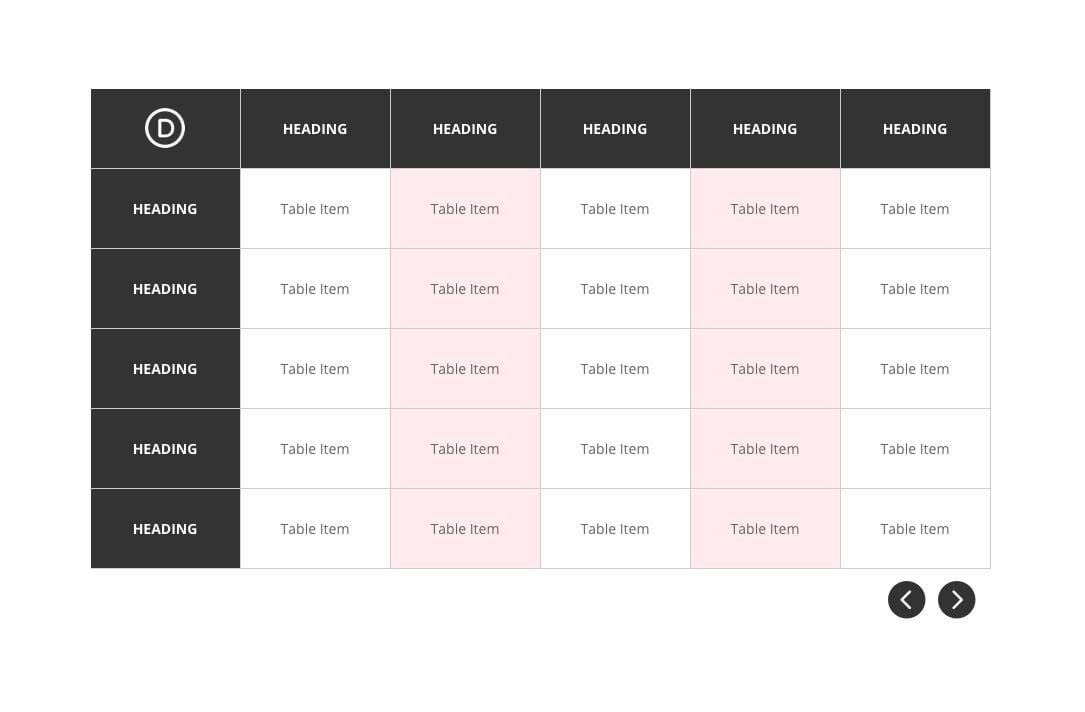Select the first column HEADING after the logo
This screenshot has width=1085, height=712.
(315, 129)
